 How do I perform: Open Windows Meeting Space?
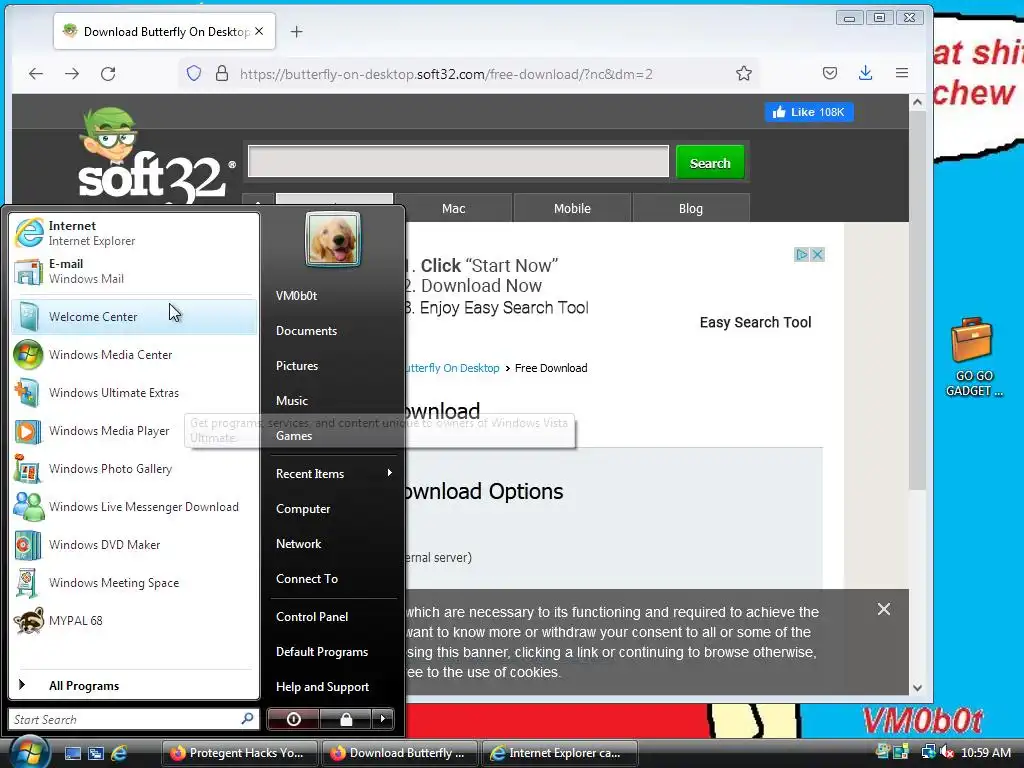(134, 583)
